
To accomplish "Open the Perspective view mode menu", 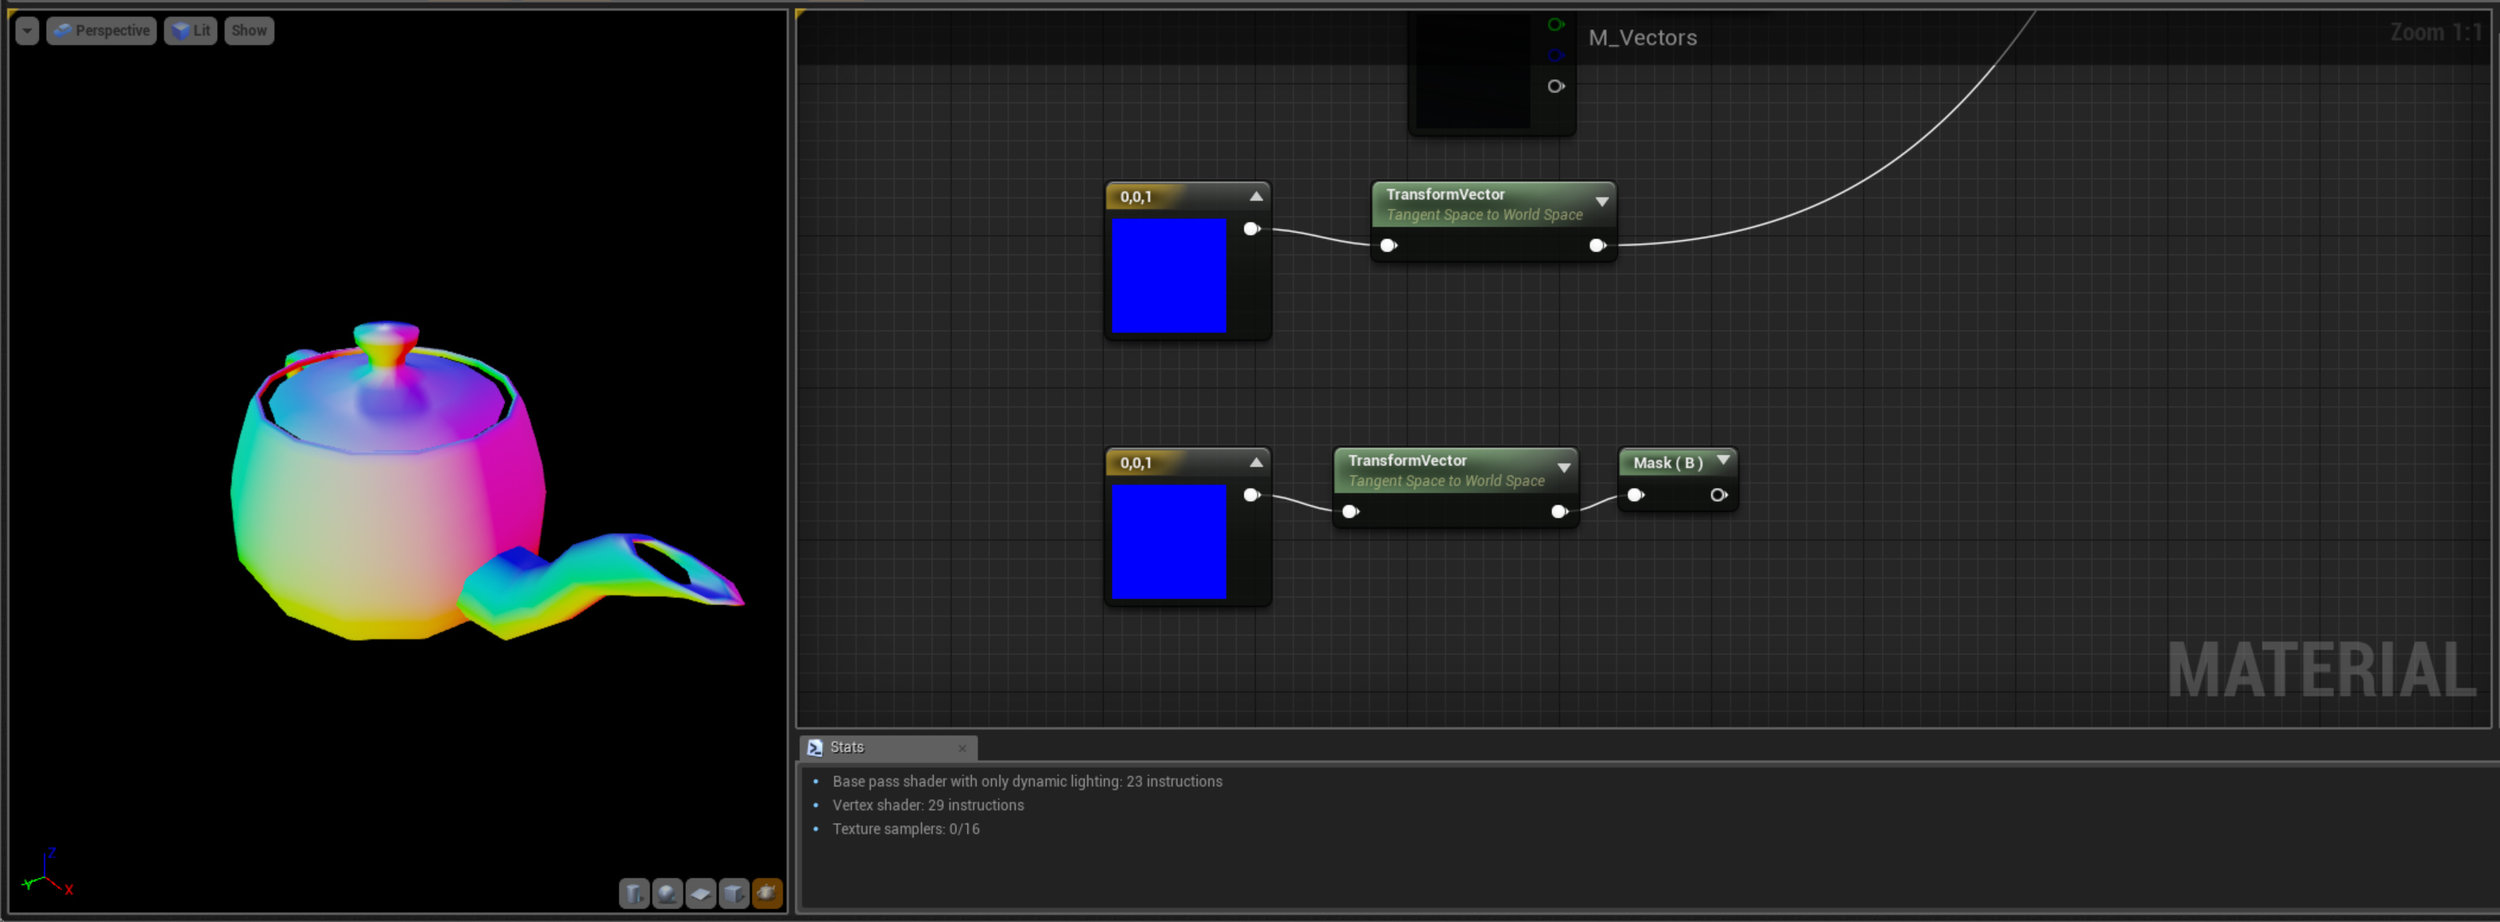I will click(x=101, y=31).
